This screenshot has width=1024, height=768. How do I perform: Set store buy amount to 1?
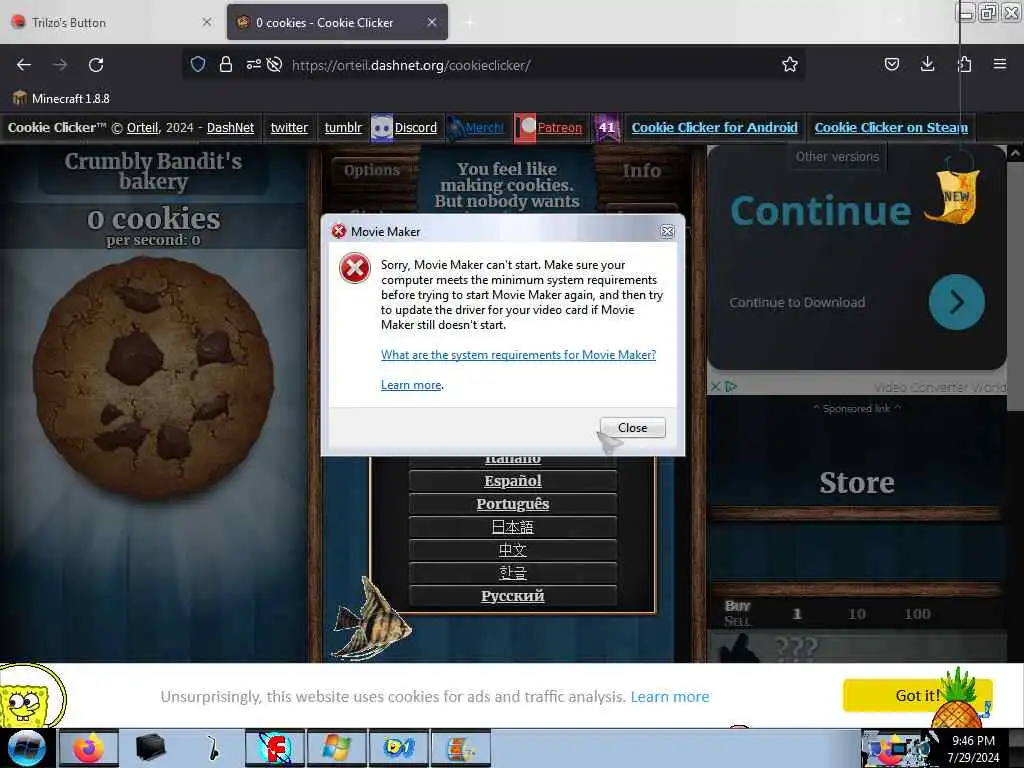(x=796, y=614)
